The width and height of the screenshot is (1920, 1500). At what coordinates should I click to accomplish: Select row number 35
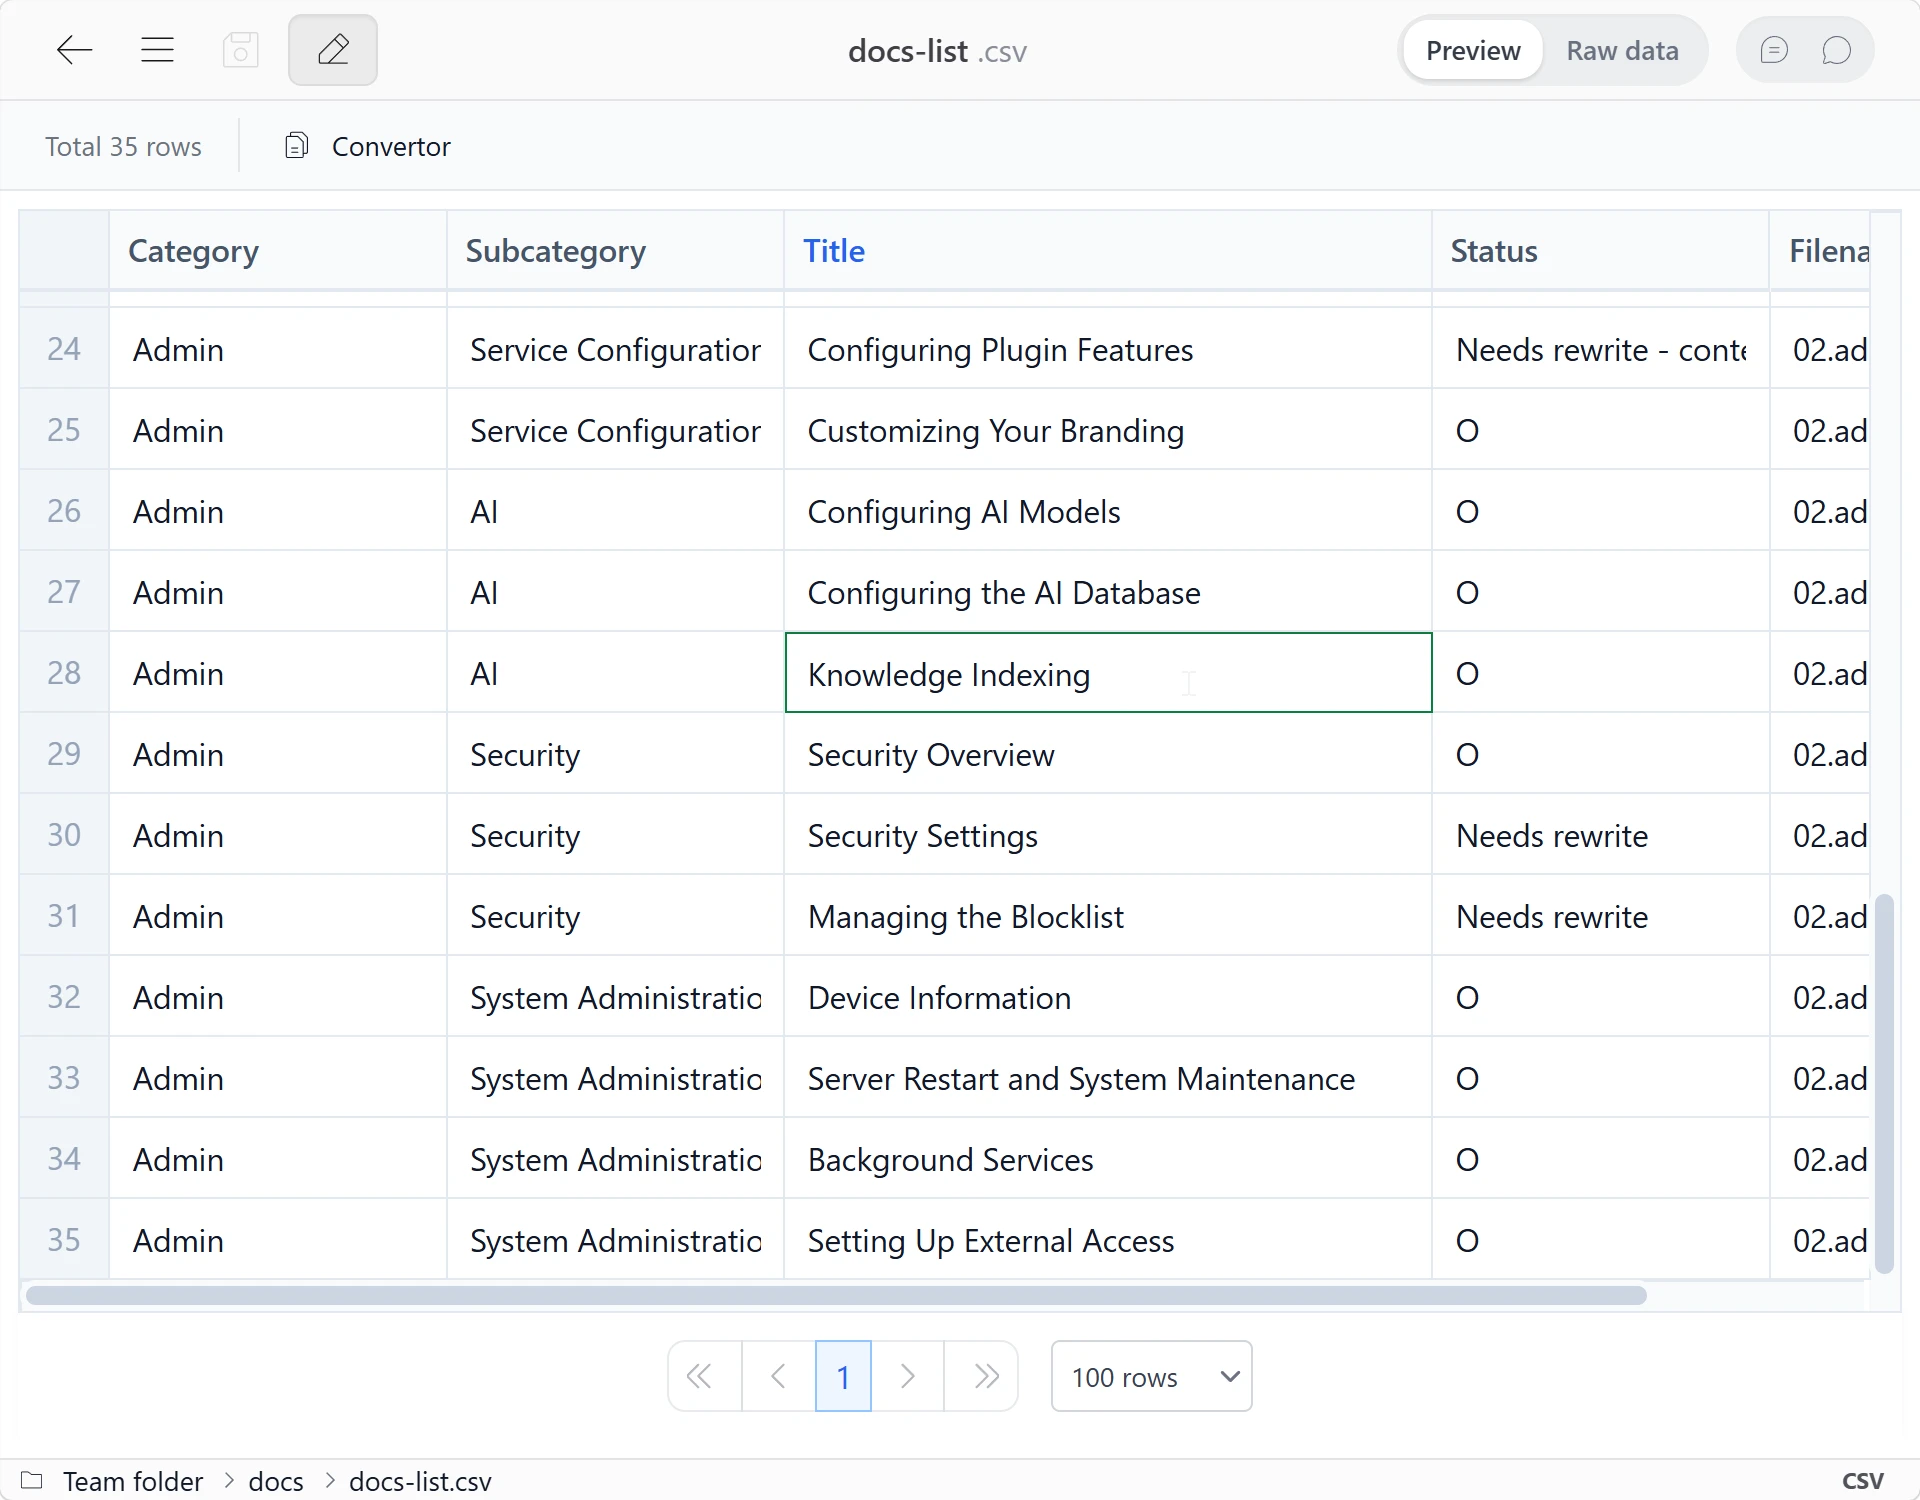click(x=64, y=1240)
